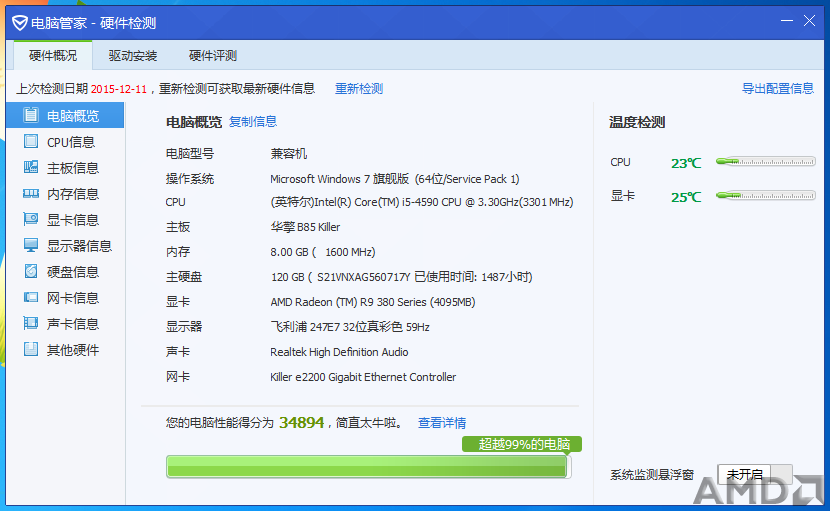Click the 温度检测 heading

click(637, 122)
